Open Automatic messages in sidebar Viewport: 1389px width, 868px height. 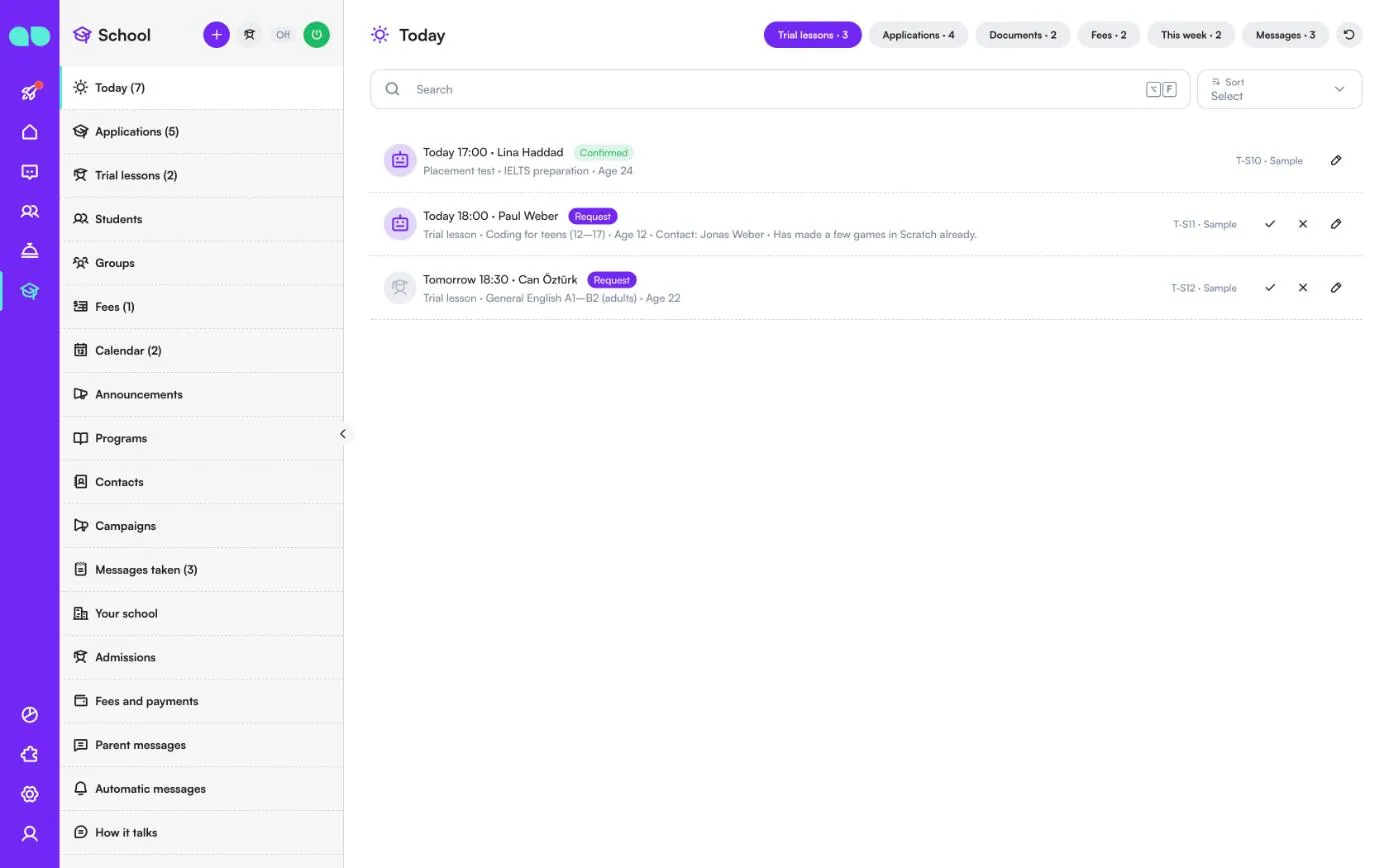pos(202,788)
